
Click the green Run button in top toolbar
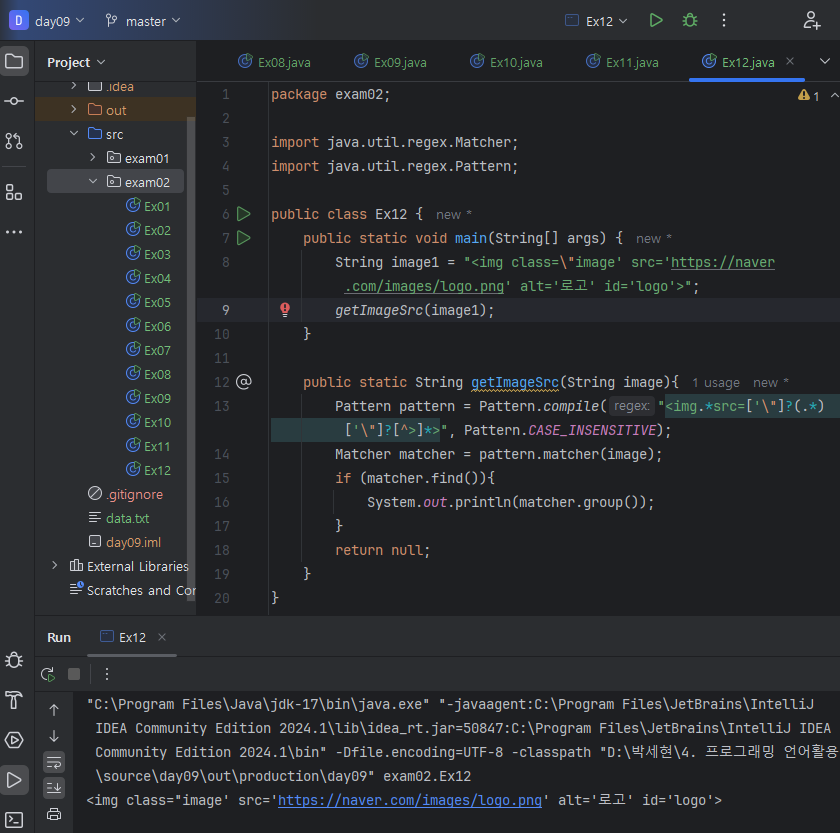point(655,20)
